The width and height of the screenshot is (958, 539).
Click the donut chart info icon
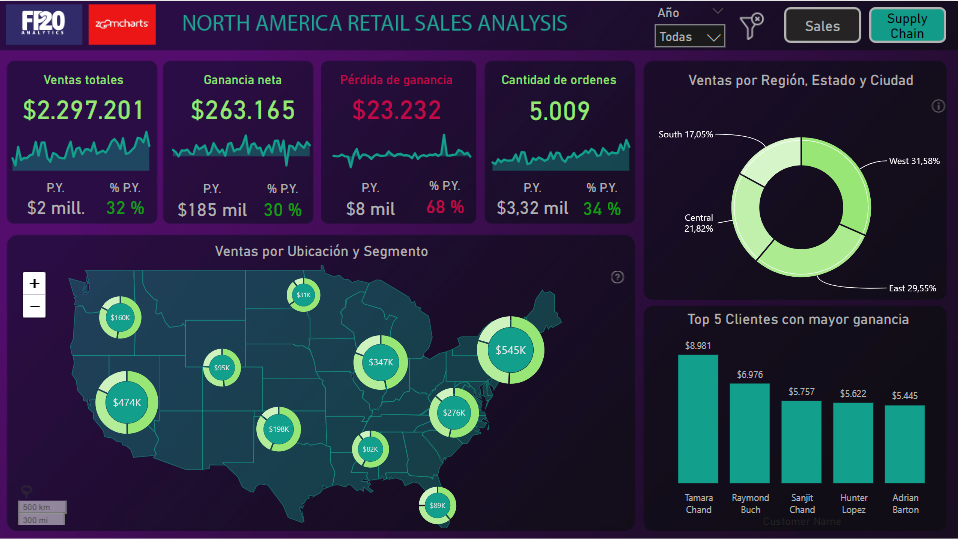(938, 106)
